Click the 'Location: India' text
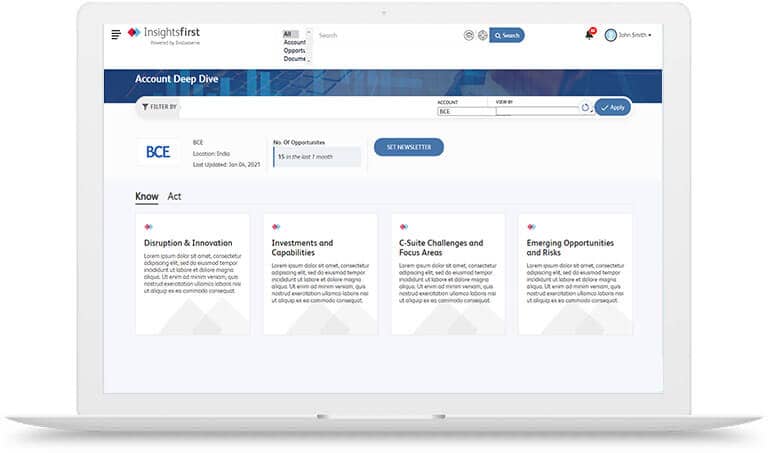768x453 pixels. (x=211, y=154)
